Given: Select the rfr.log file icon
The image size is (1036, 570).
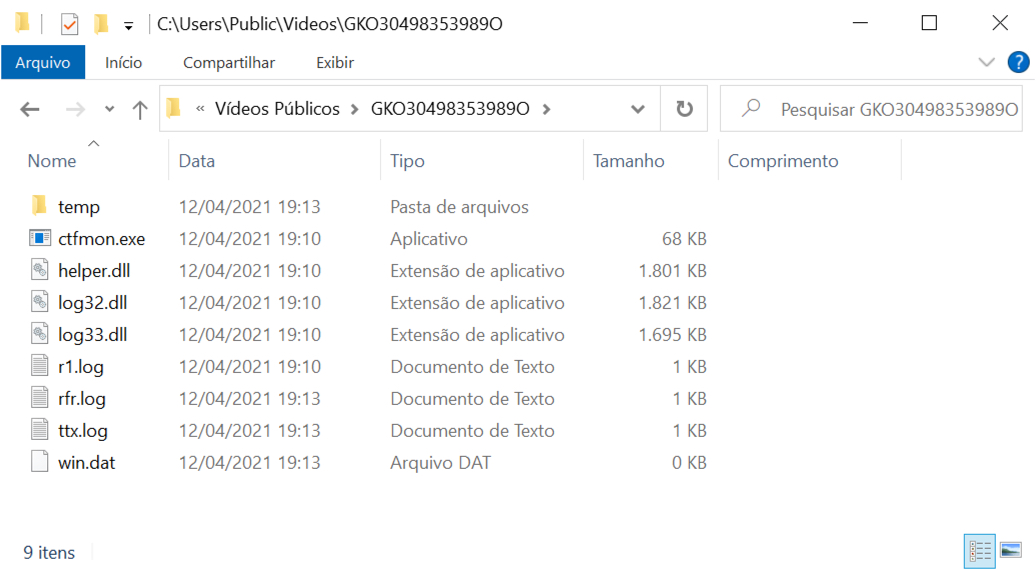Looking at the screenshot, I should click(x=40, y=398).
